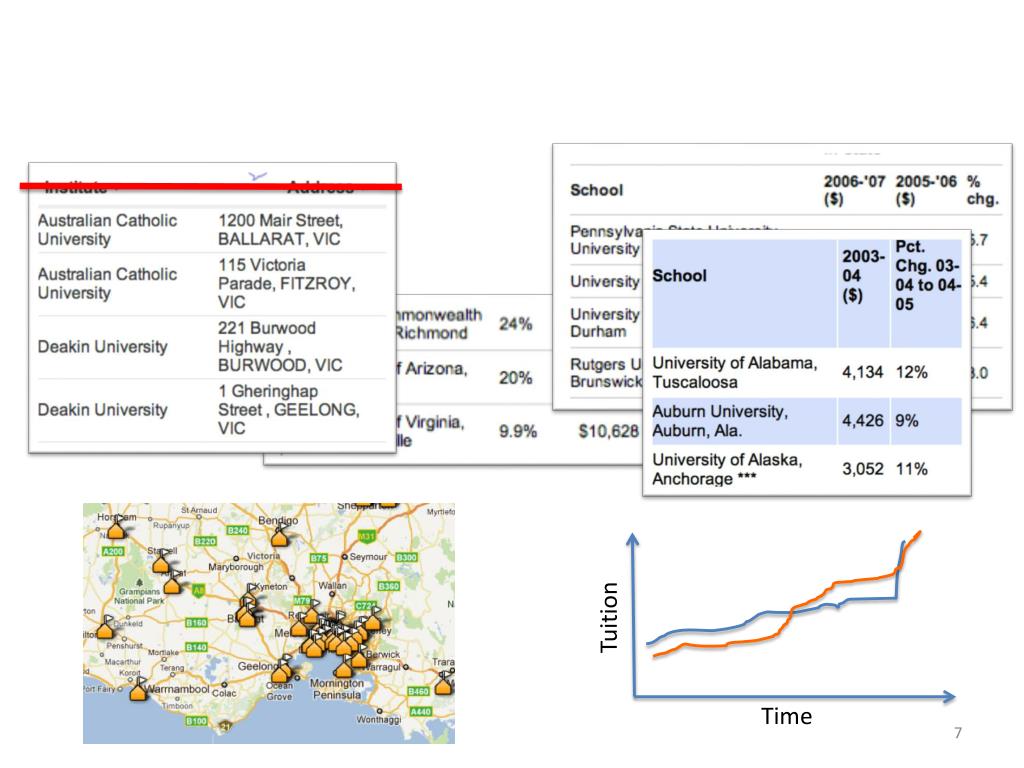The image size is (1024, 768).
Task: Click the B160 road shield on map
Action: tap(197, 622)
